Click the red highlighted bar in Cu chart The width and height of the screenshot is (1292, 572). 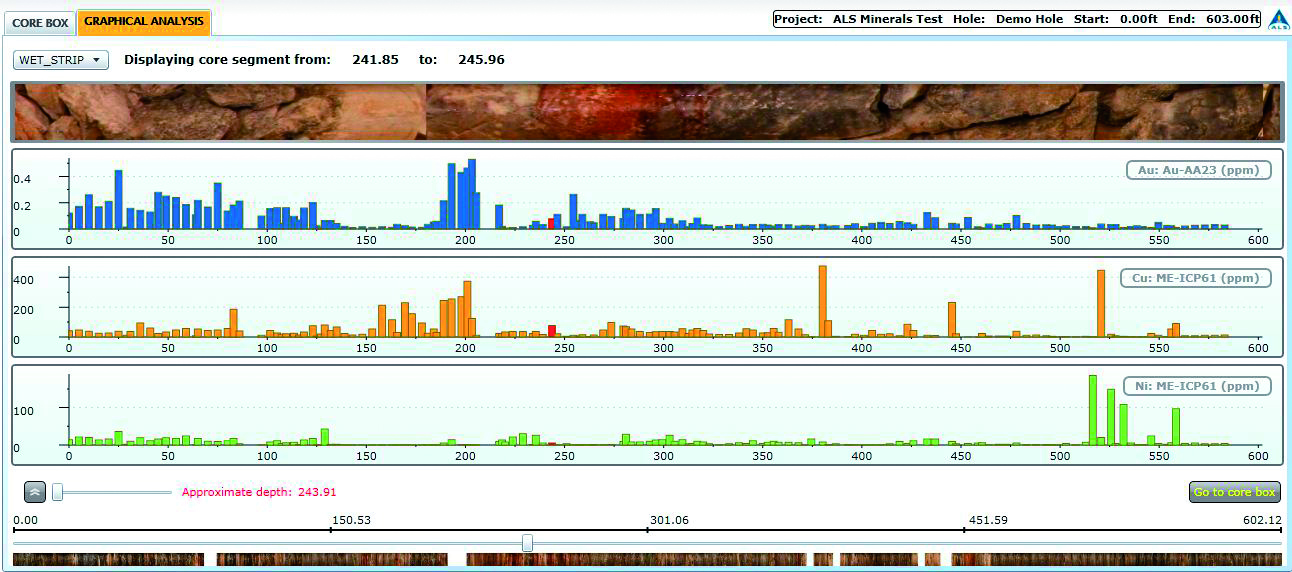click(552, 331)
